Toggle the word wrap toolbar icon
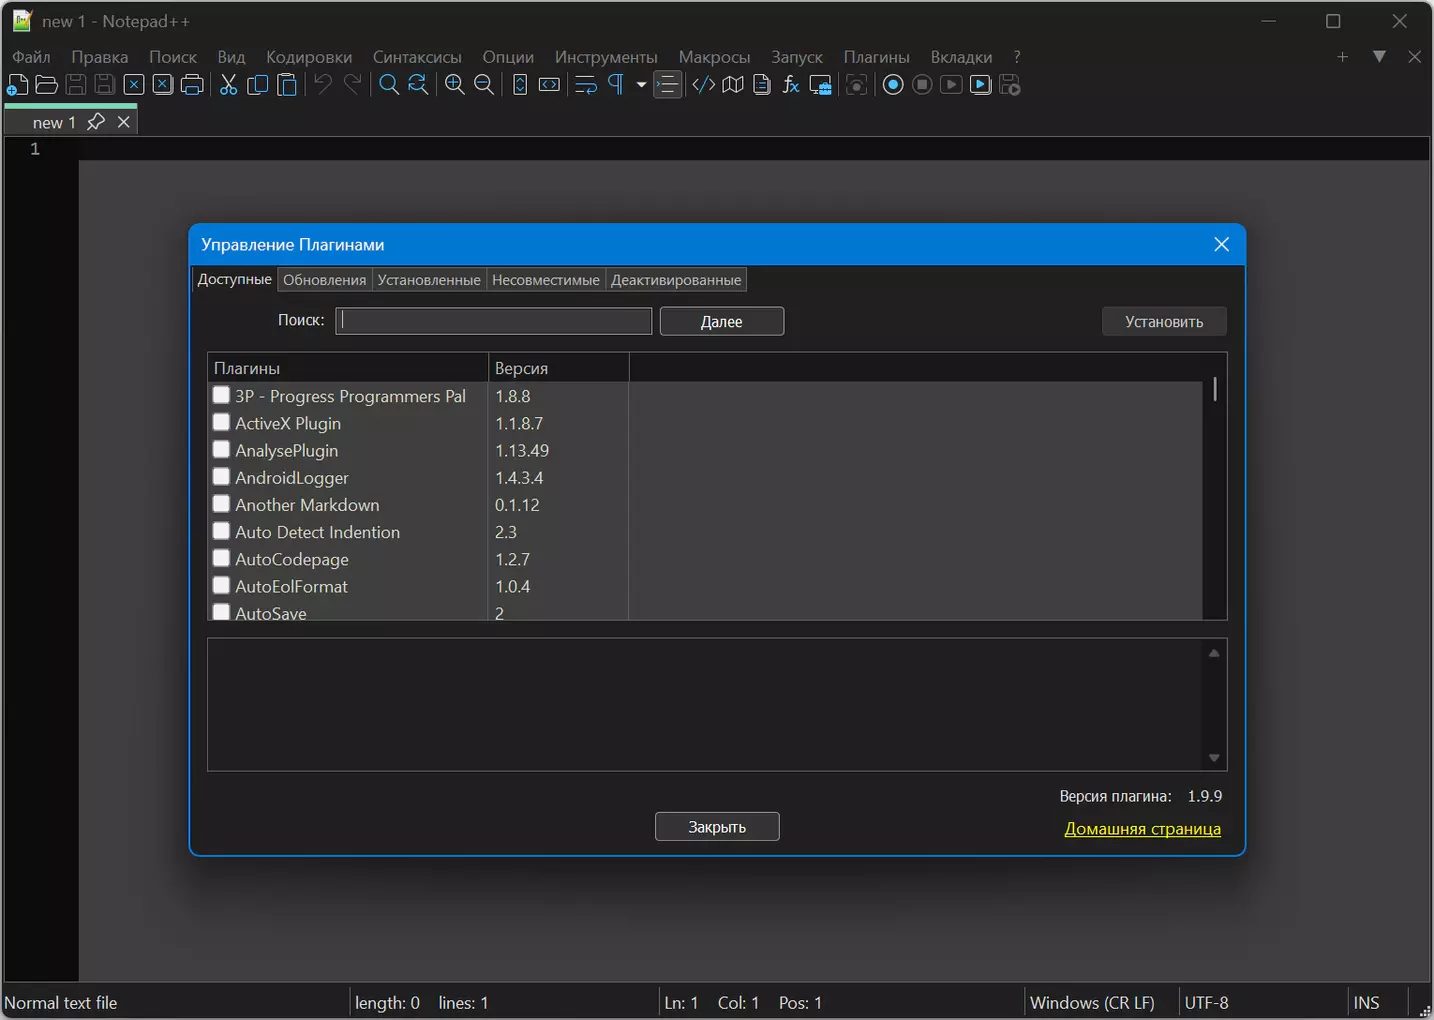 click(x=586, y=85)
